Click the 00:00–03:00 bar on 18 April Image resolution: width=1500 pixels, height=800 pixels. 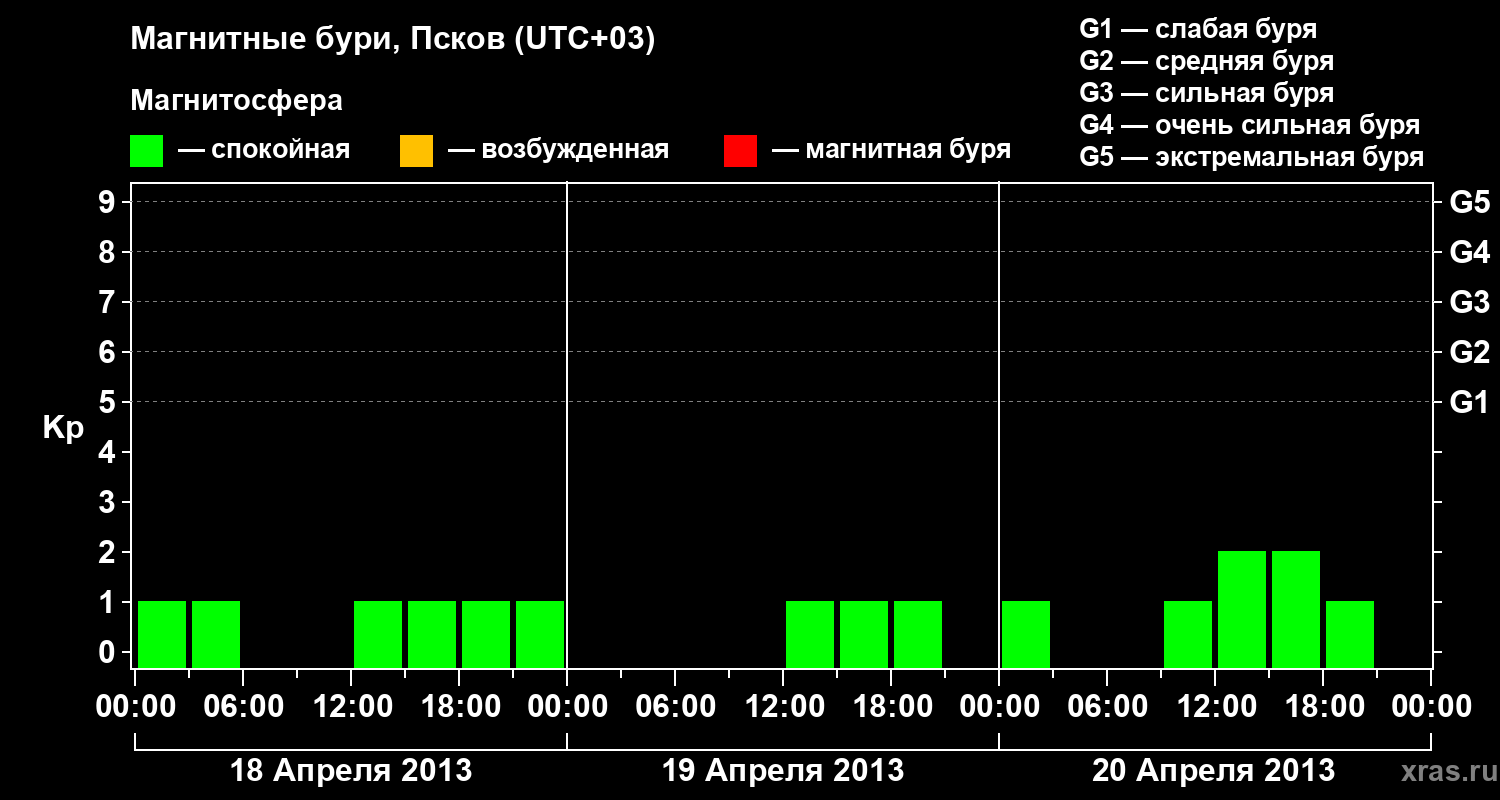click(x=162, y=634)
